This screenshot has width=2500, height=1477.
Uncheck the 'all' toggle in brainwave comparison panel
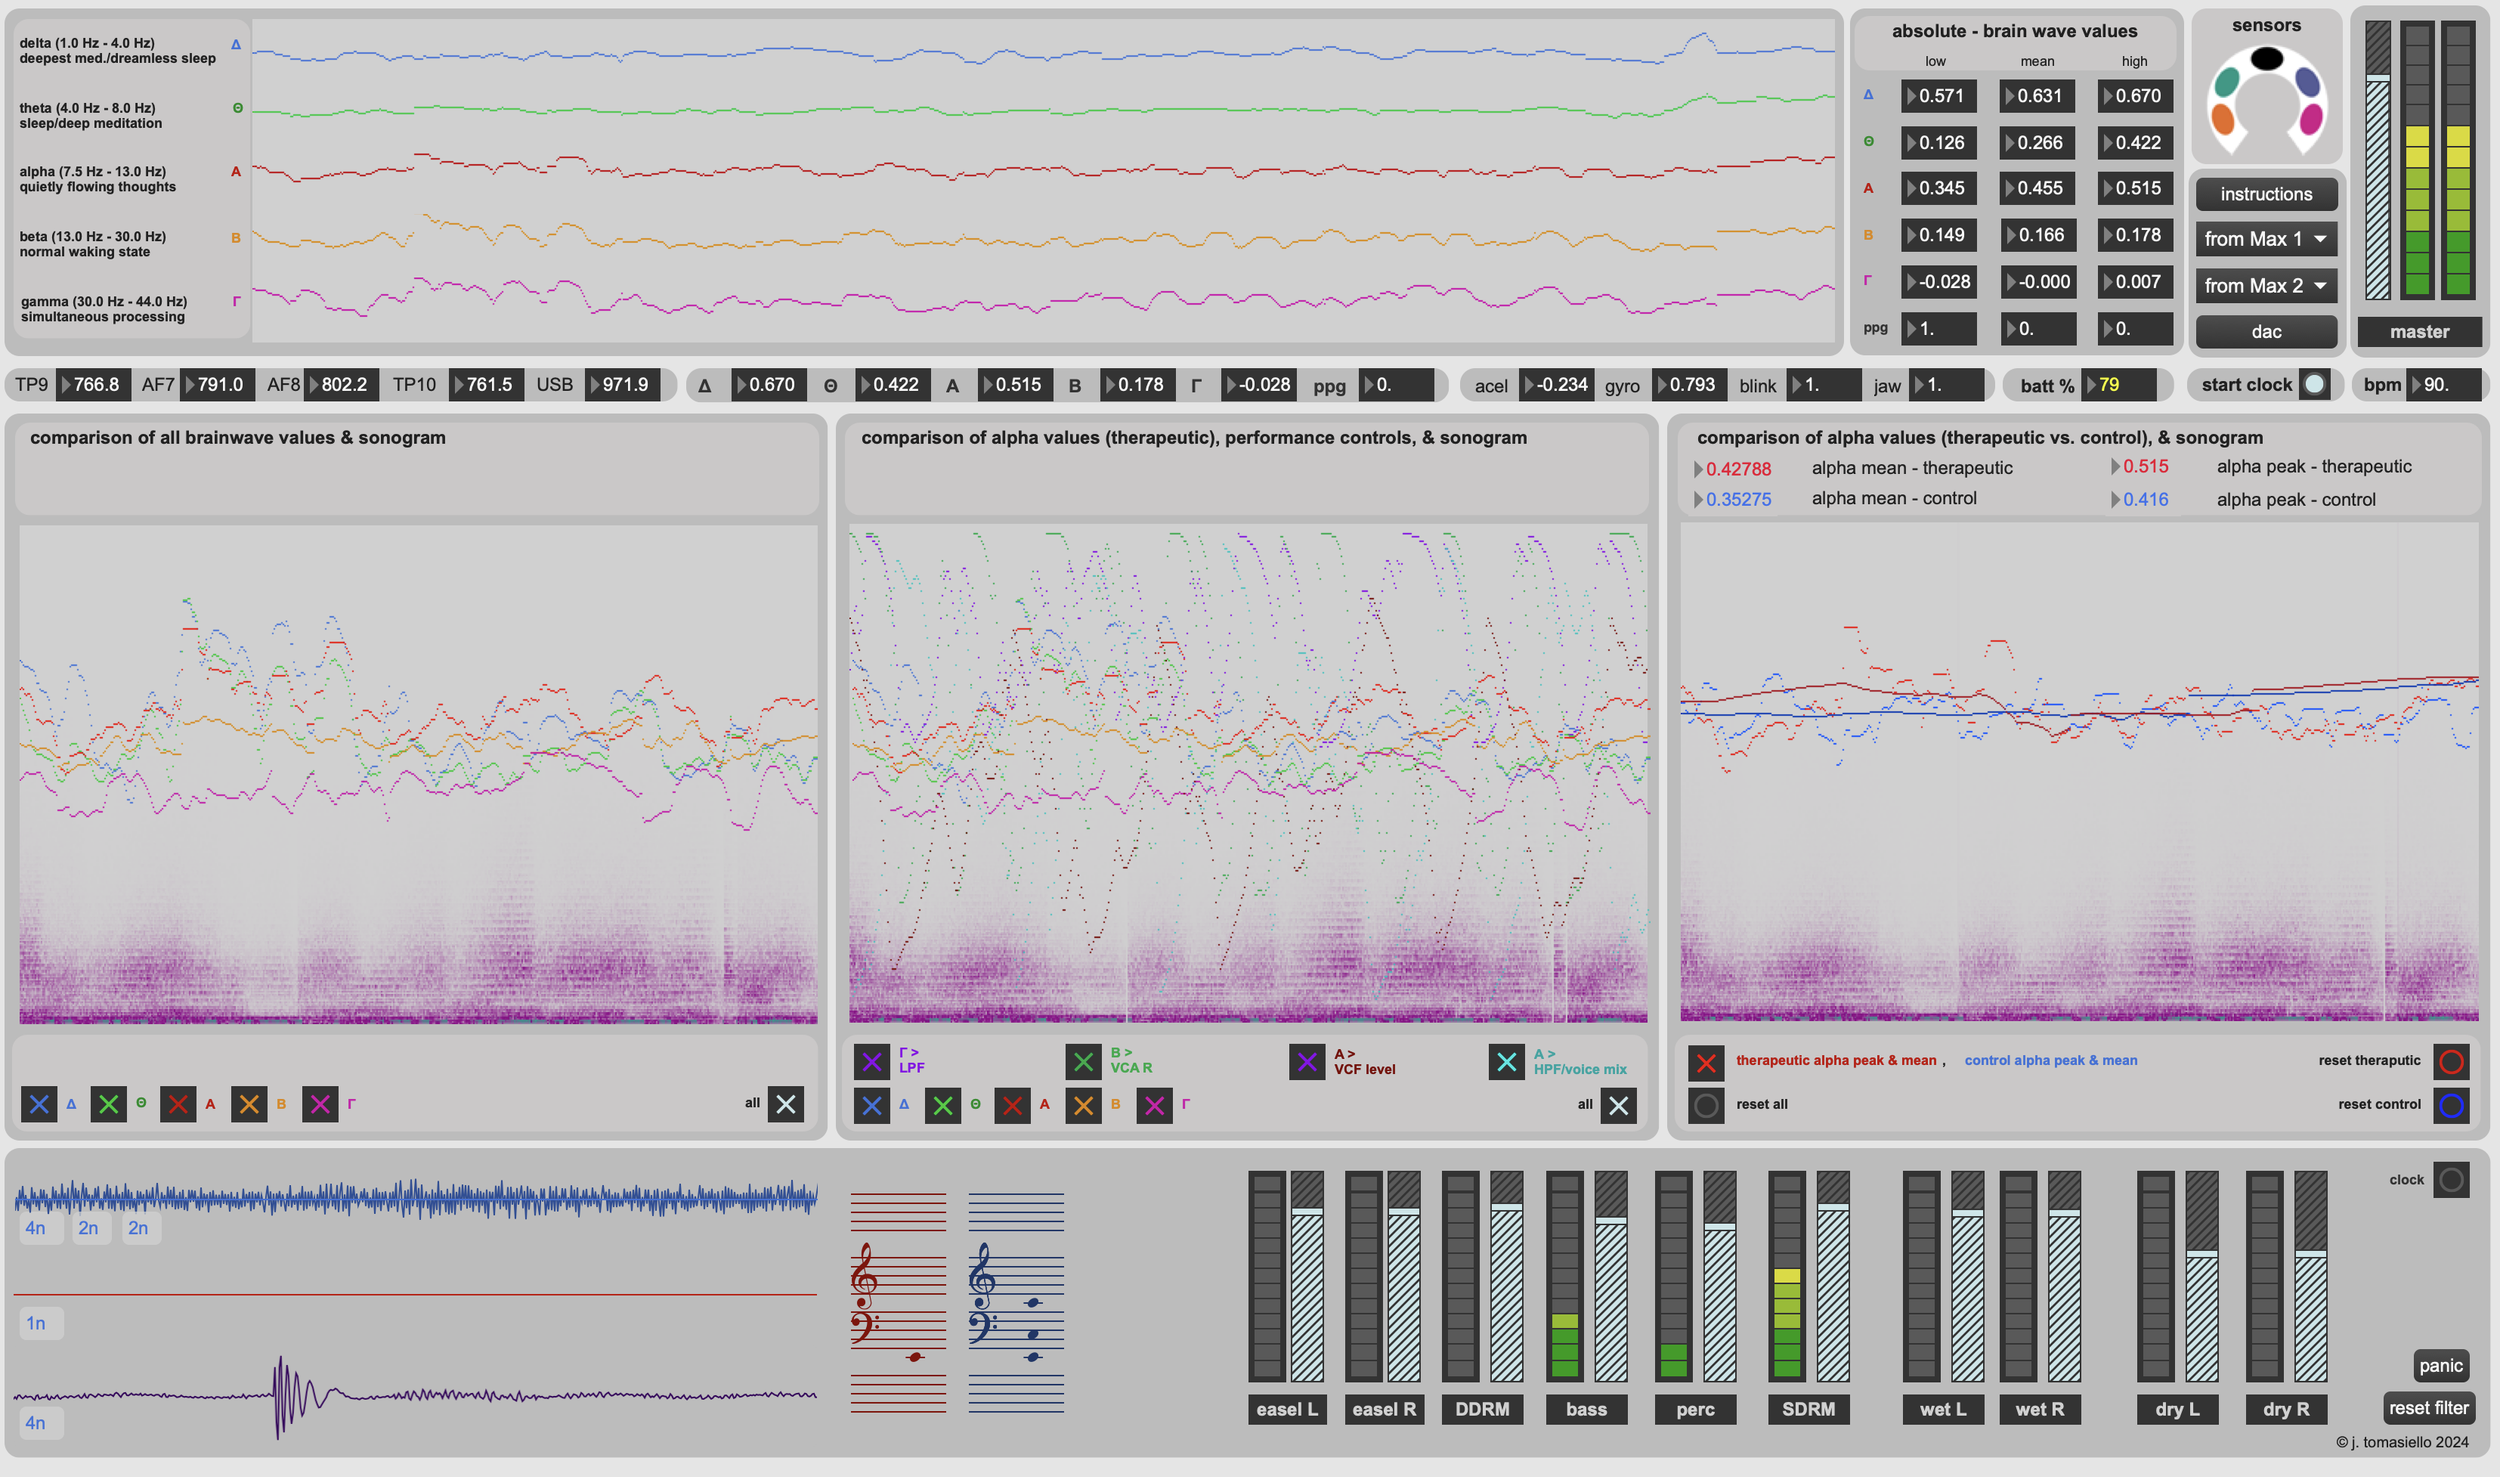(x=785, y=1104)
